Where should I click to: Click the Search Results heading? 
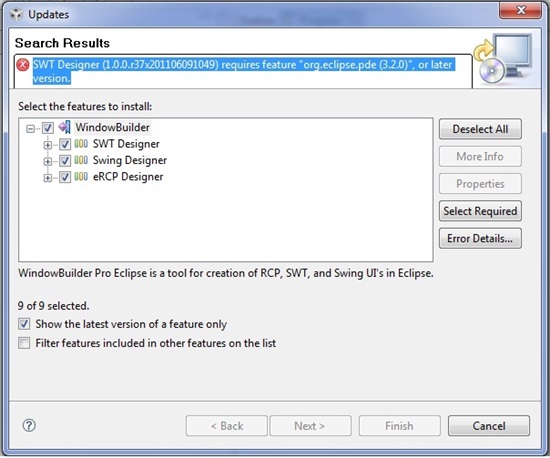[x=62, y=43]
